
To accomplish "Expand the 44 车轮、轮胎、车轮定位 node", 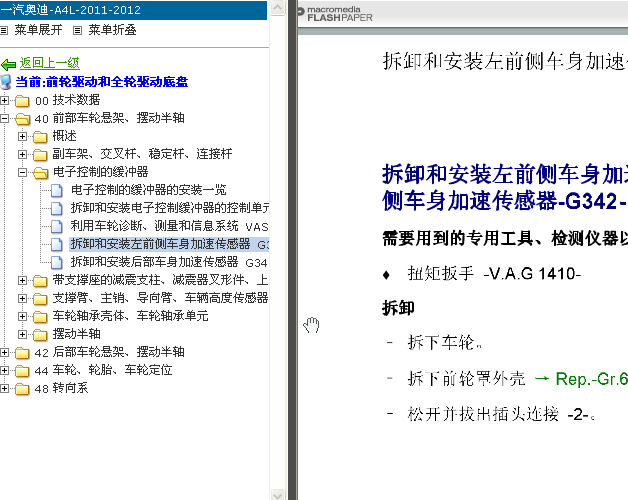I will pos(4,371).
